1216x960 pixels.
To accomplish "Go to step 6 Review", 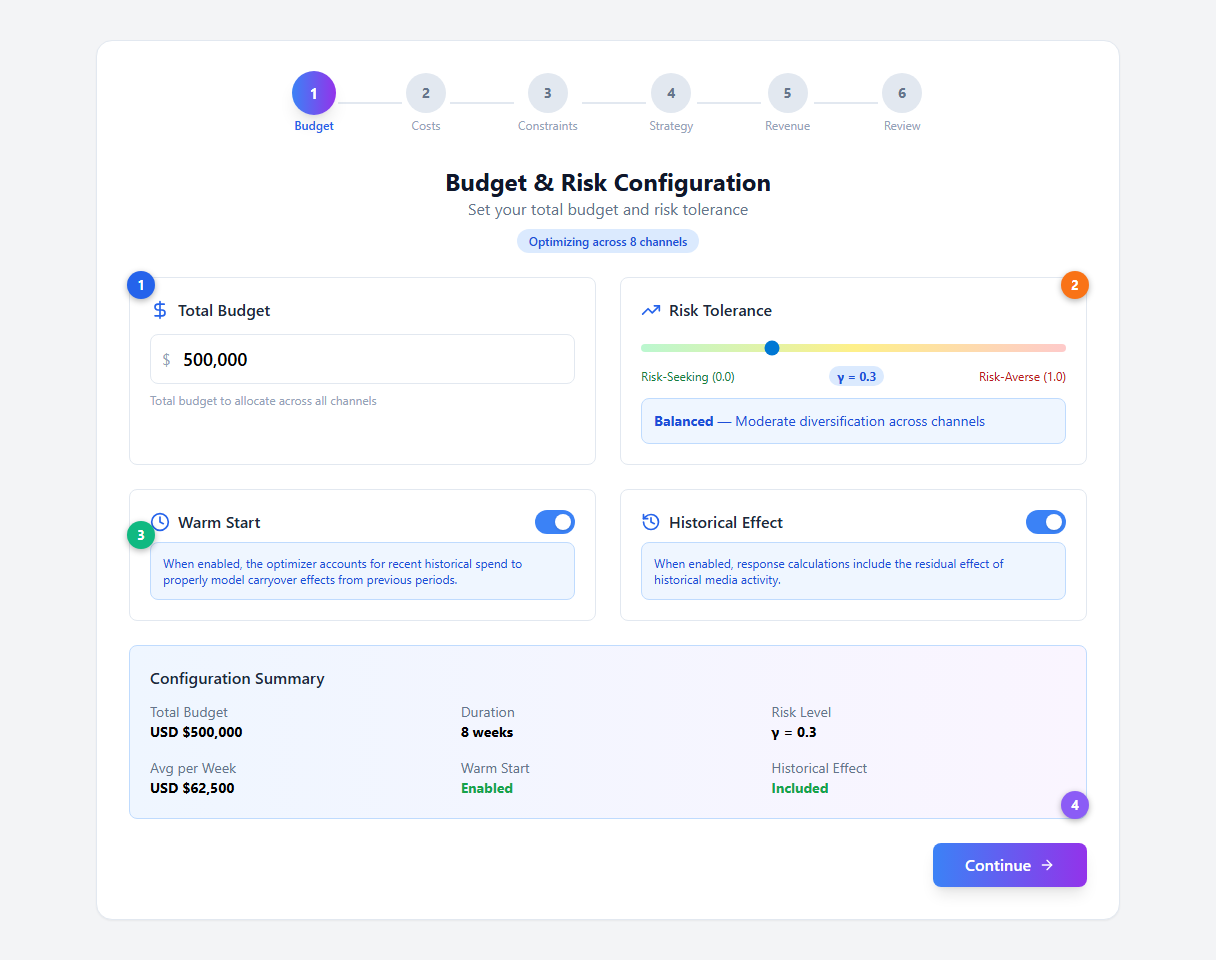I will tap(902, 93).
